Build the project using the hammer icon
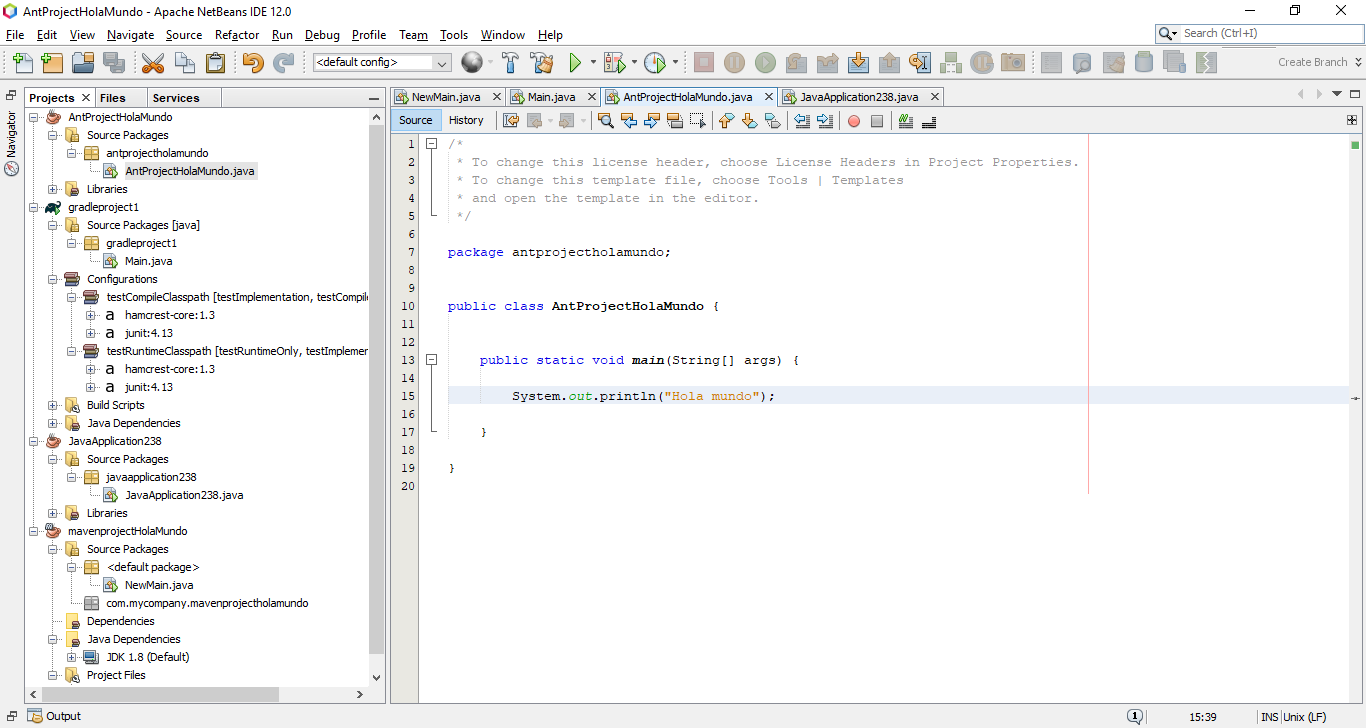Screen dimensions: 1366x728 click(x=510, y=62)
